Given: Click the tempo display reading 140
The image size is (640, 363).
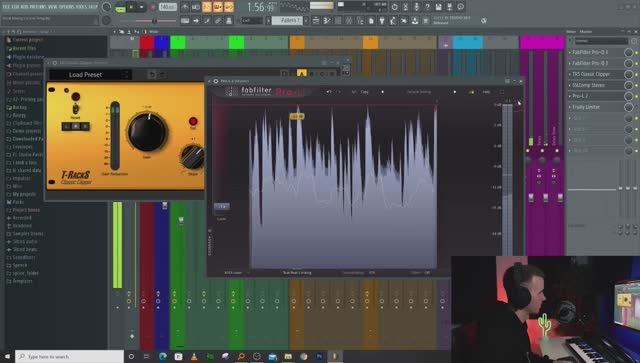Looking at the screenshot, I should tap(168, 7).
